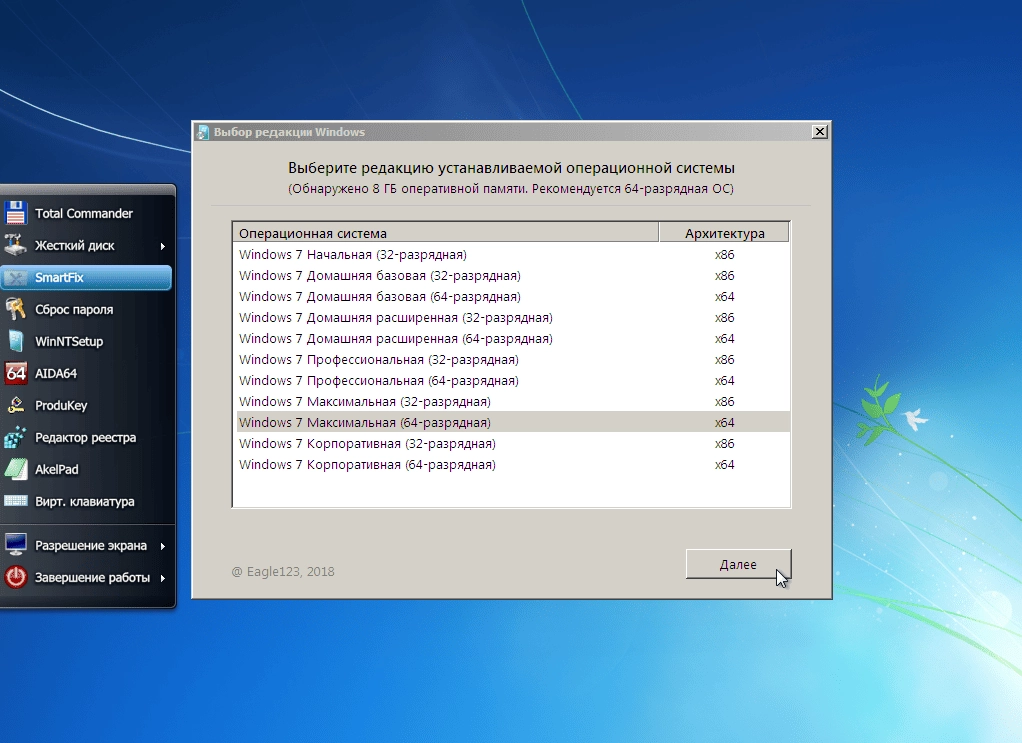The height and width of the screenshot is (743, 1022).
Task: Expand the Жесткий диск submenu arrow
Action: [x=162, y=246]
